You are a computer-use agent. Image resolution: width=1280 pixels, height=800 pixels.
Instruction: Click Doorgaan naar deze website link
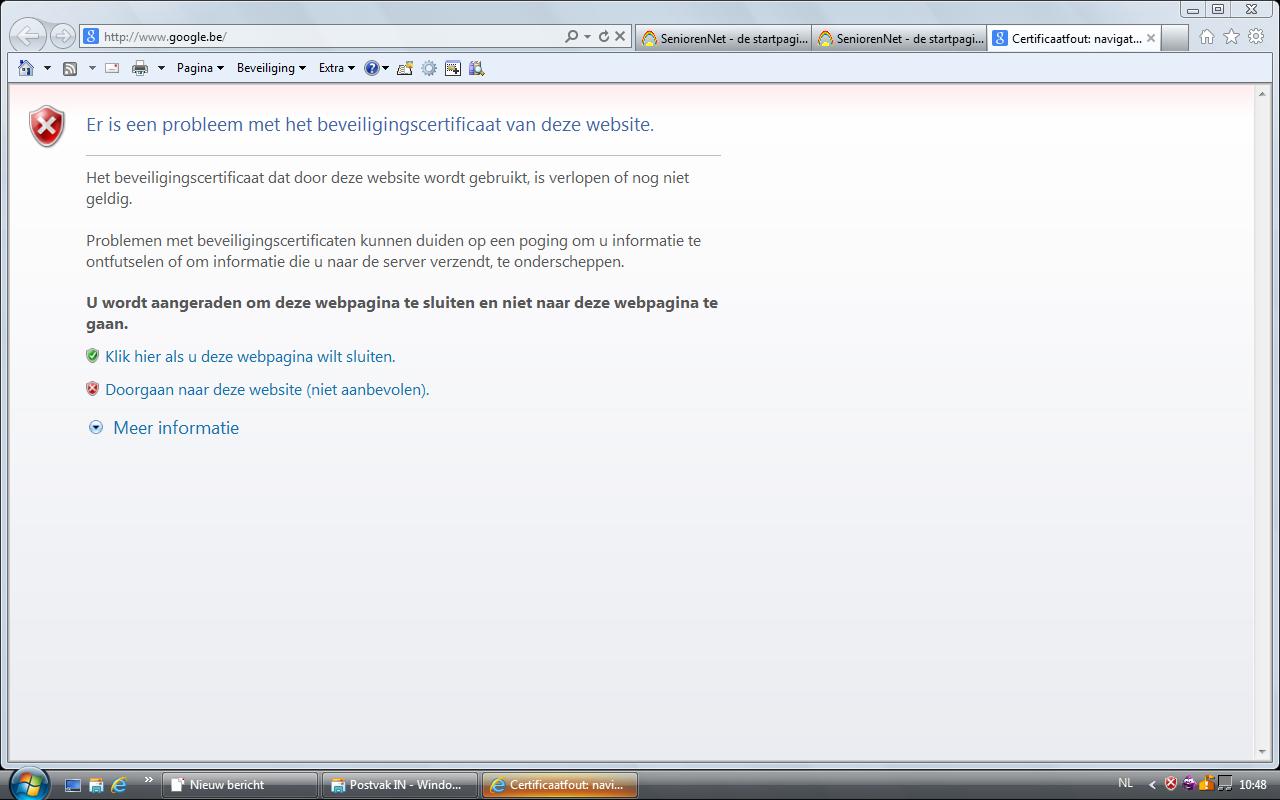tap(267, 390)
